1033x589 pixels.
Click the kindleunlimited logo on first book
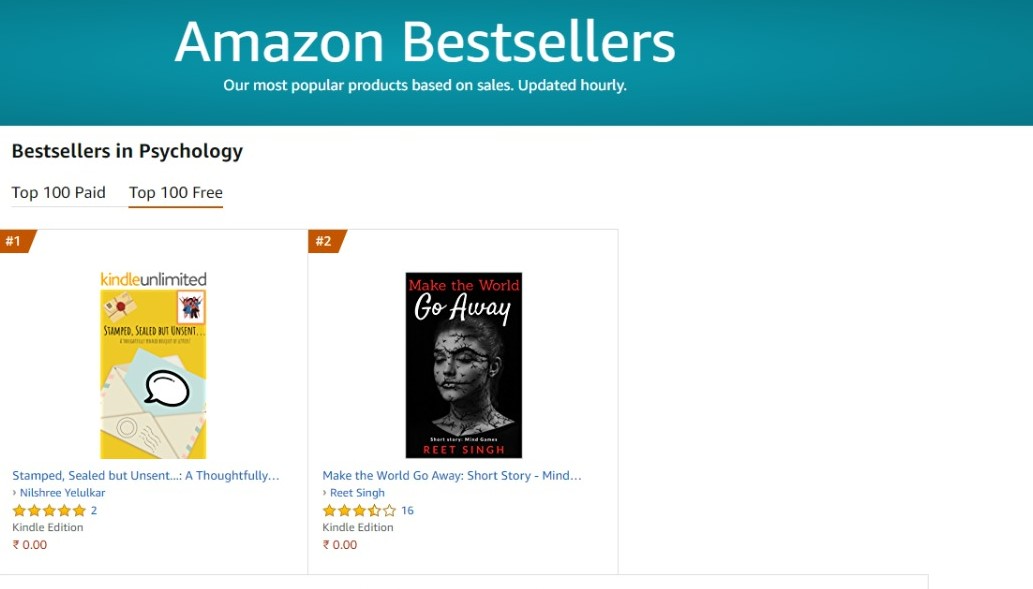click(153, 279)
